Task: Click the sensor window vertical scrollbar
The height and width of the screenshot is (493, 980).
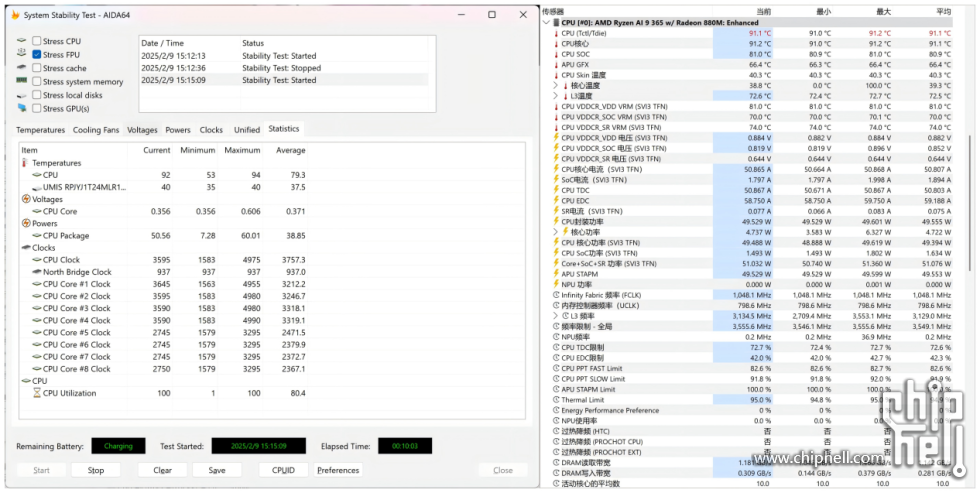Action: click(x=971, y=201)
